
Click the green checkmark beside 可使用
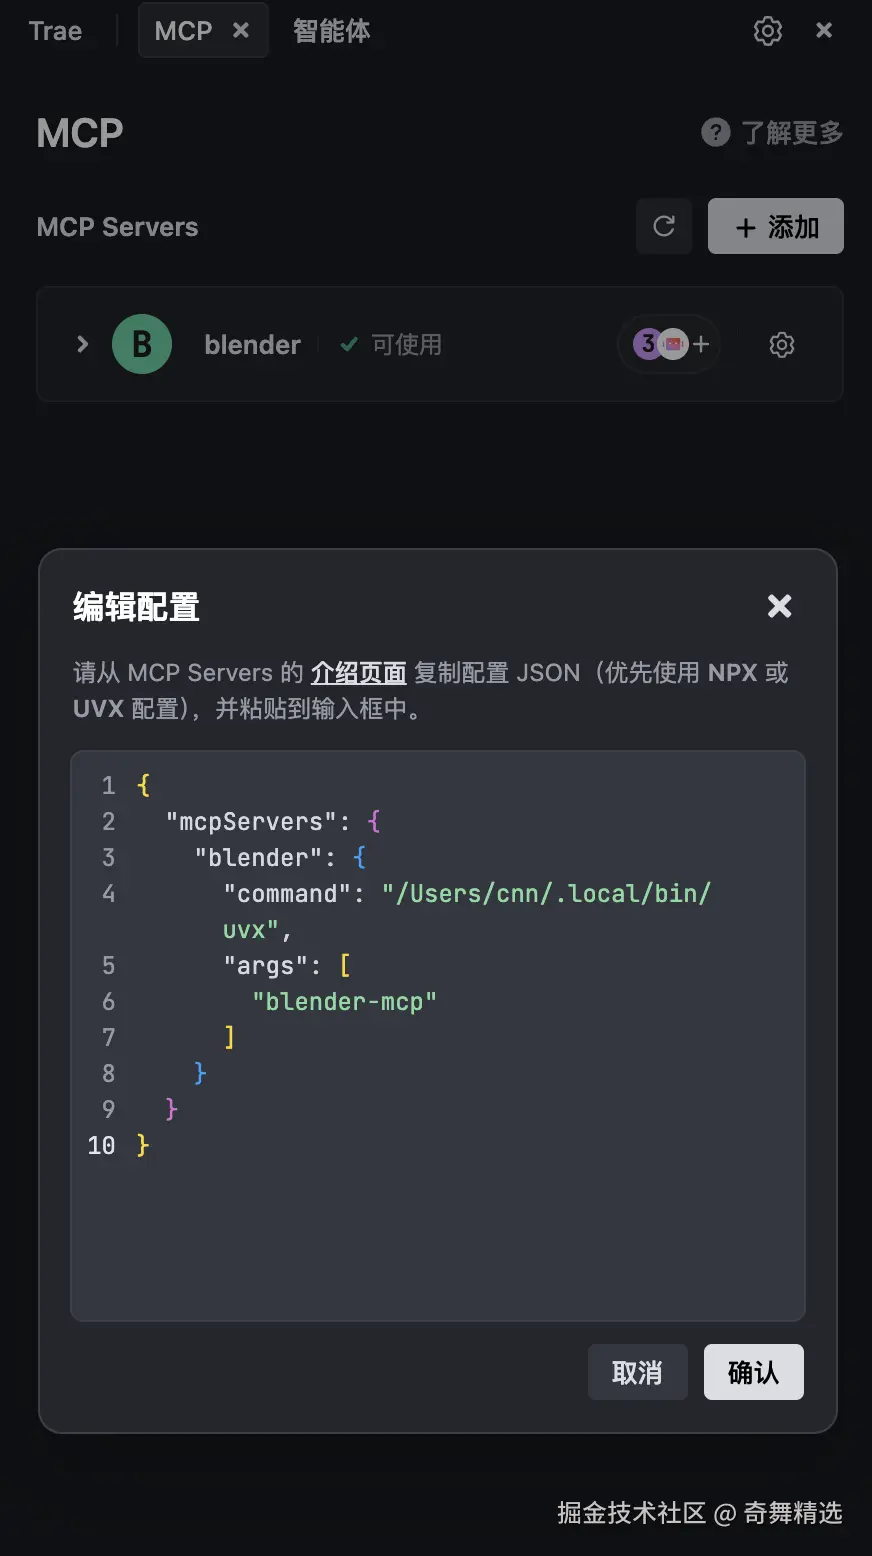pos(348,344)
